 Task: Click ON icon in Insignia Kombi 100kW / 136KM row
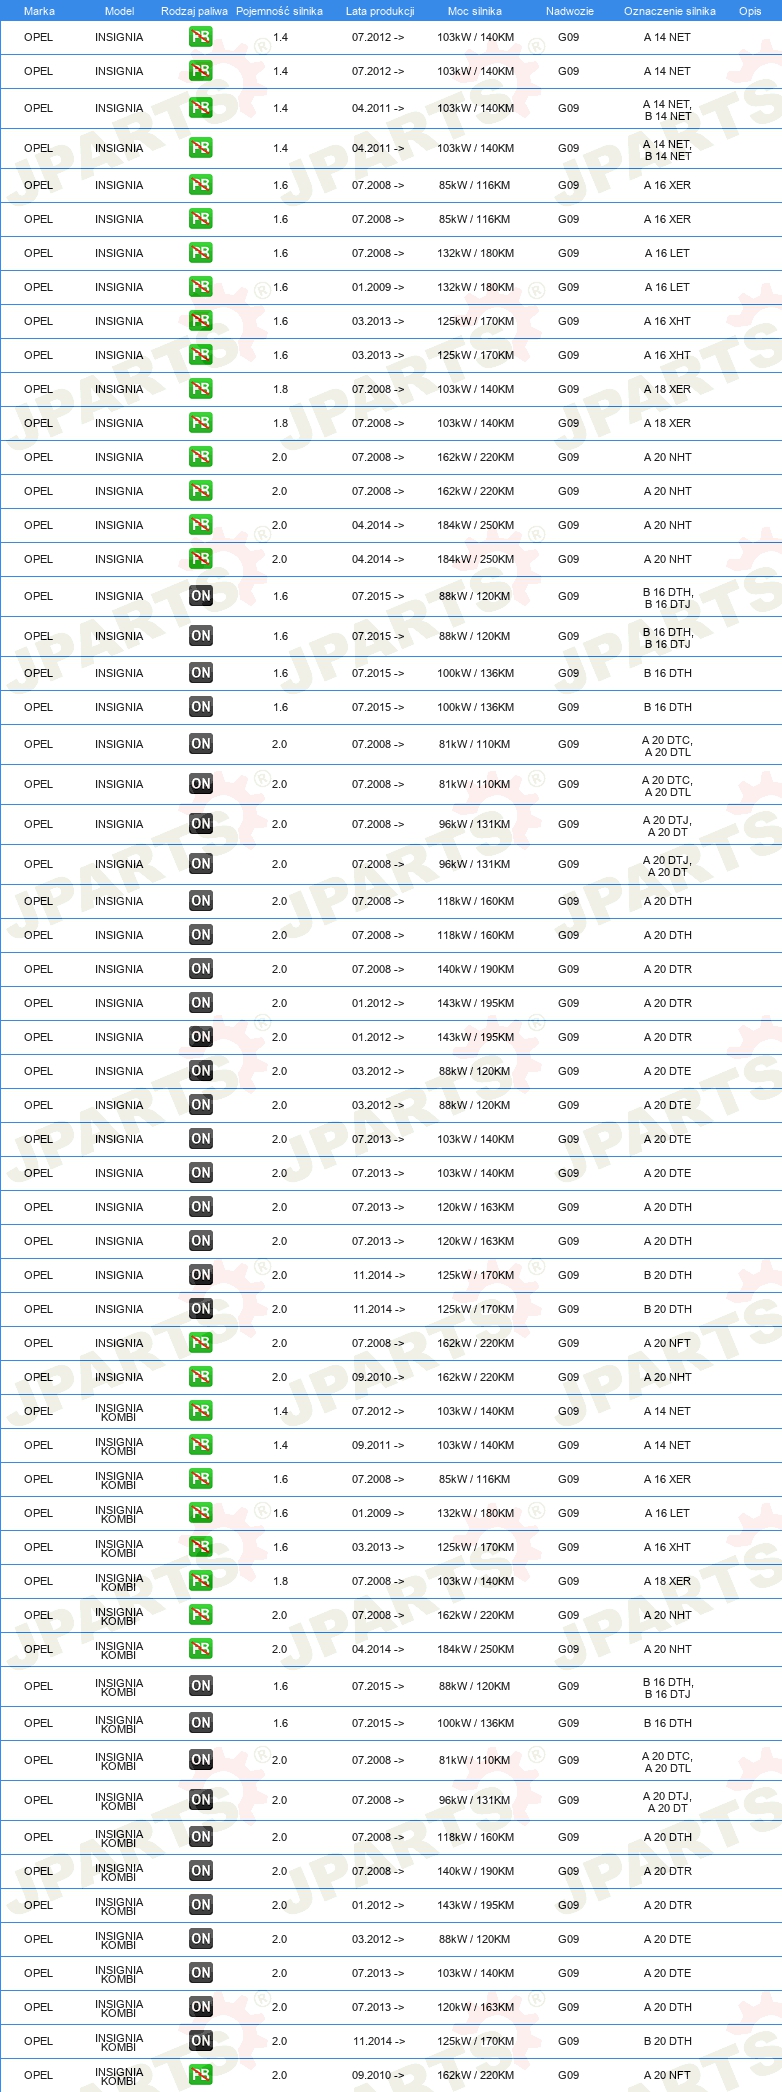point(201,1723)
